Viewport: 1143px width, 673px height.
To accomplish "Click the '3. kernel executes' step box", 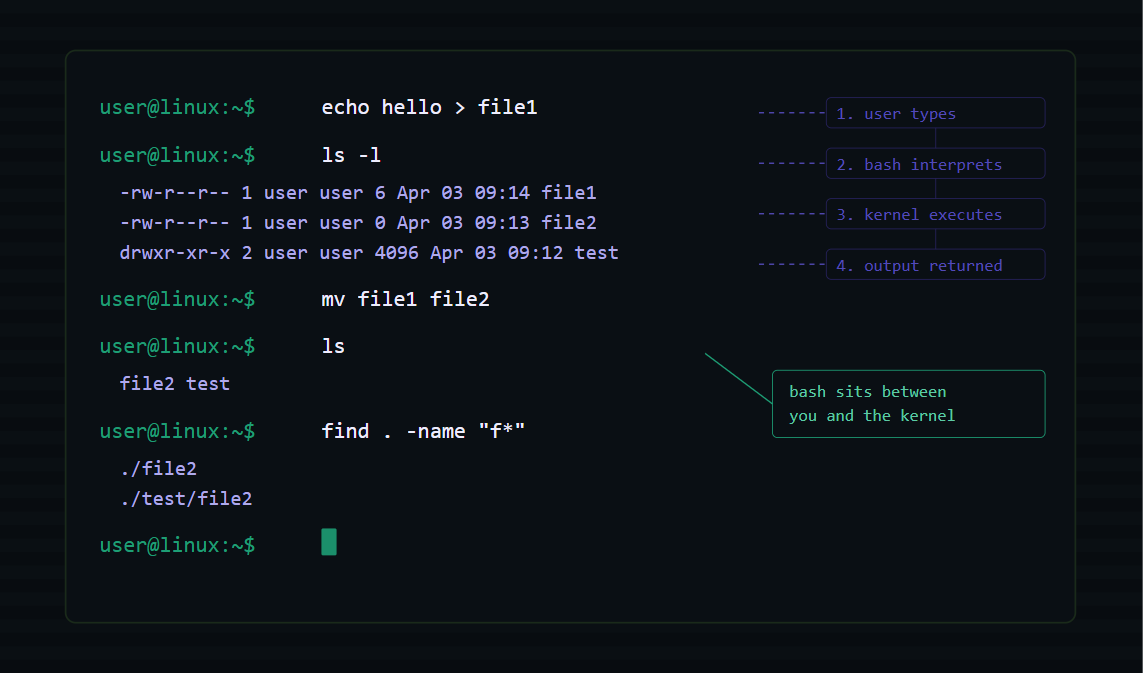I will pyautogui.click(x=935, y=214).
